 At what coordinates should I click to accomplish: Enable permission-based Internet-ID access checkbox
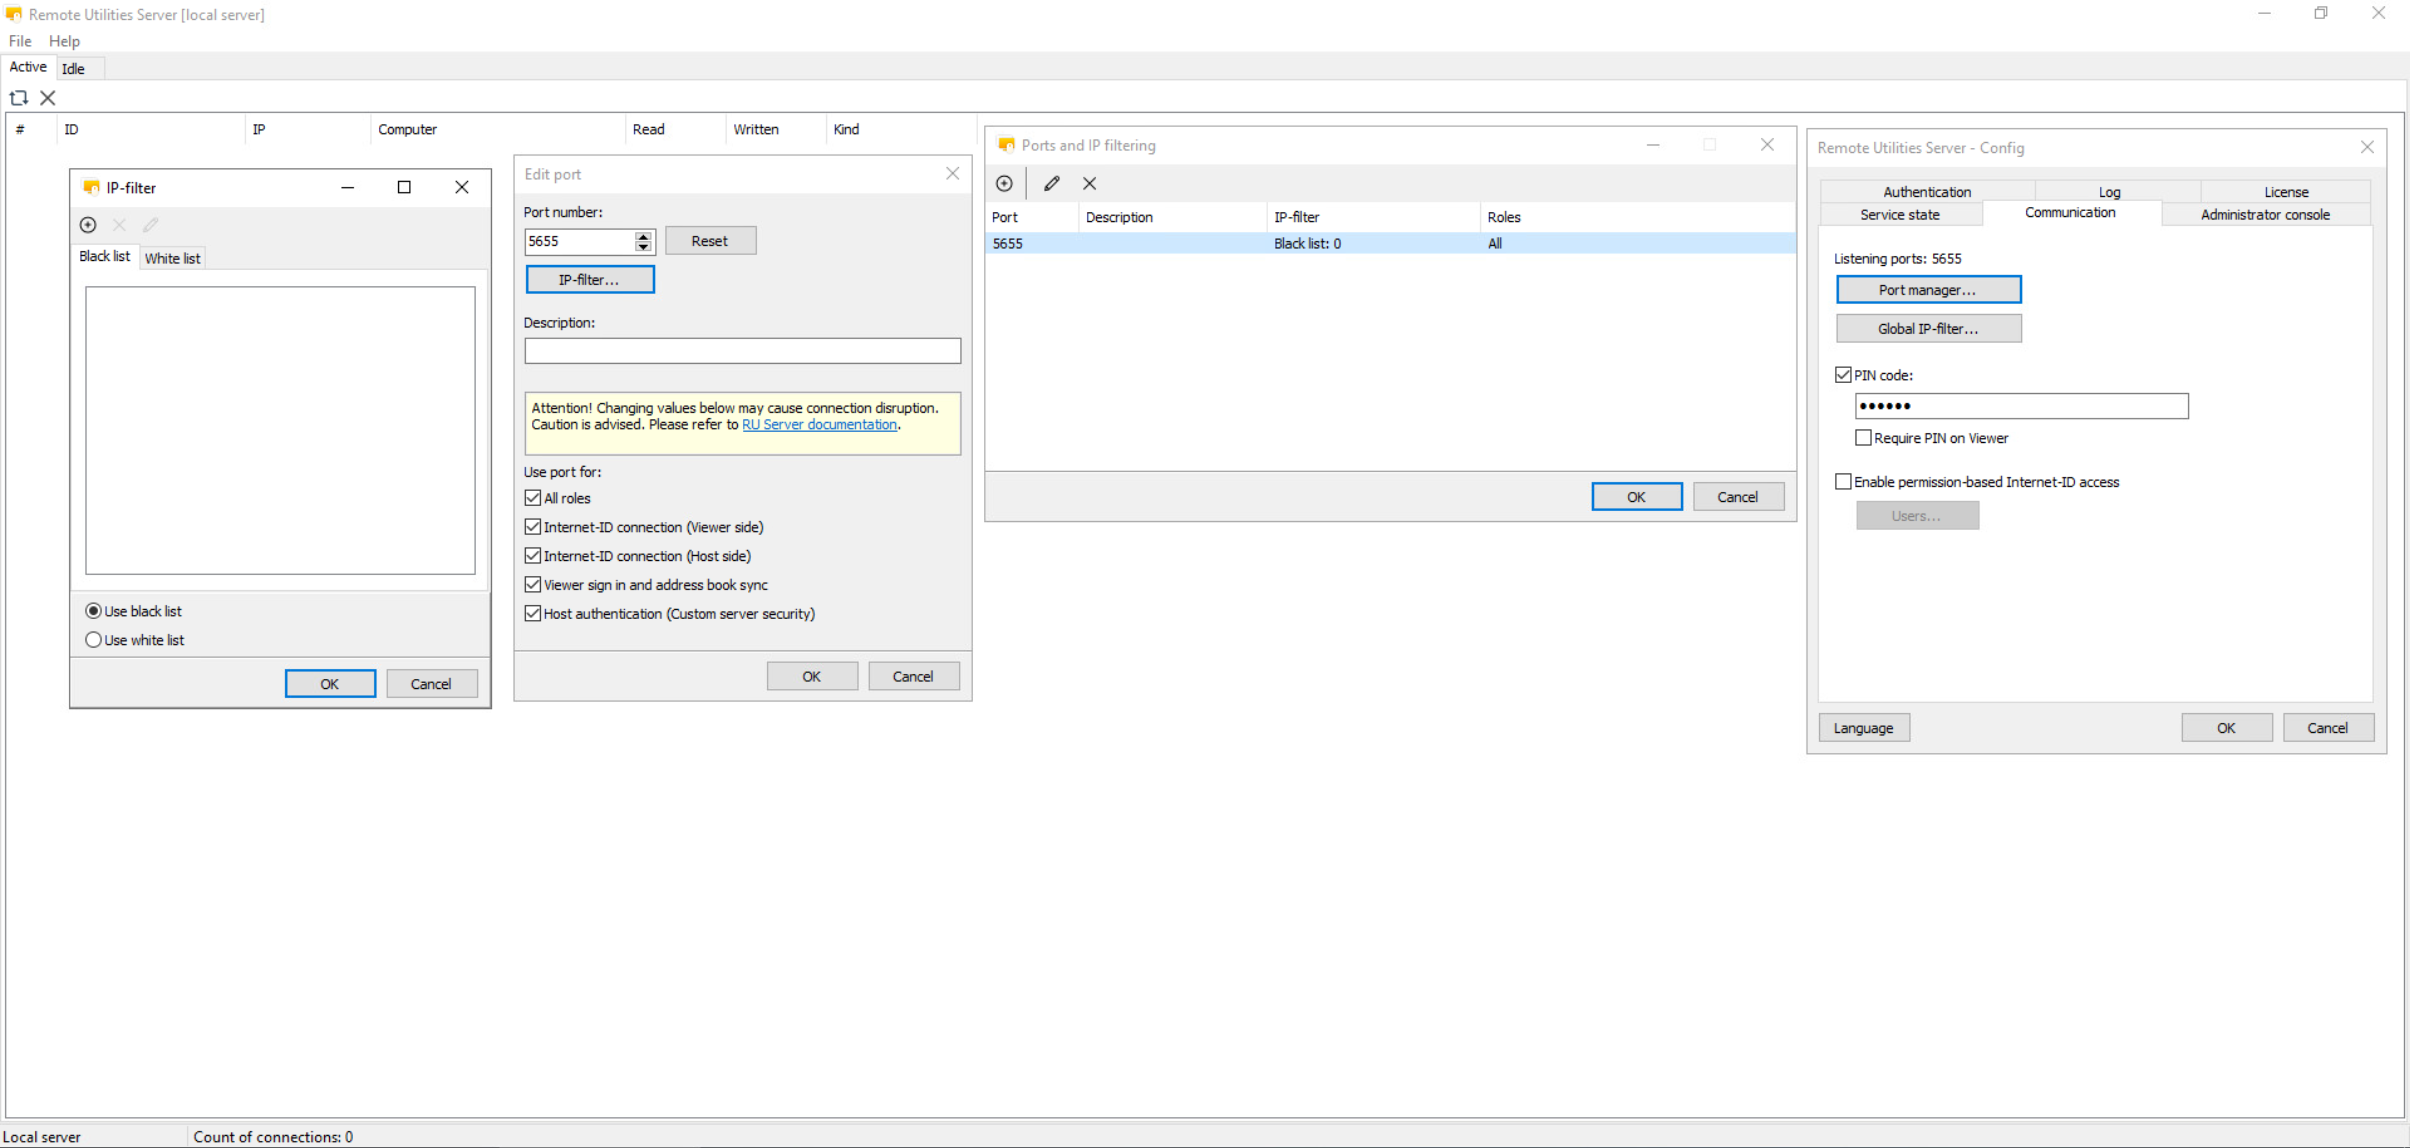tap(1843, 482)
